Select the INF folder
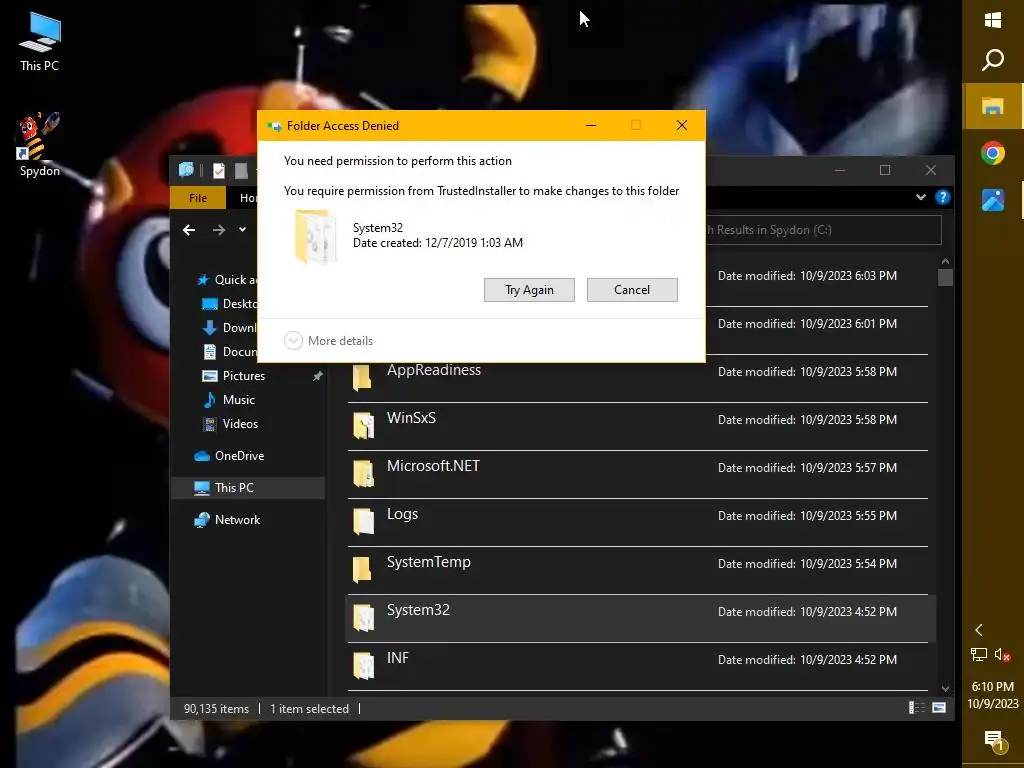This screenshot has height=768, width=1024. click(x=637, y=666)
